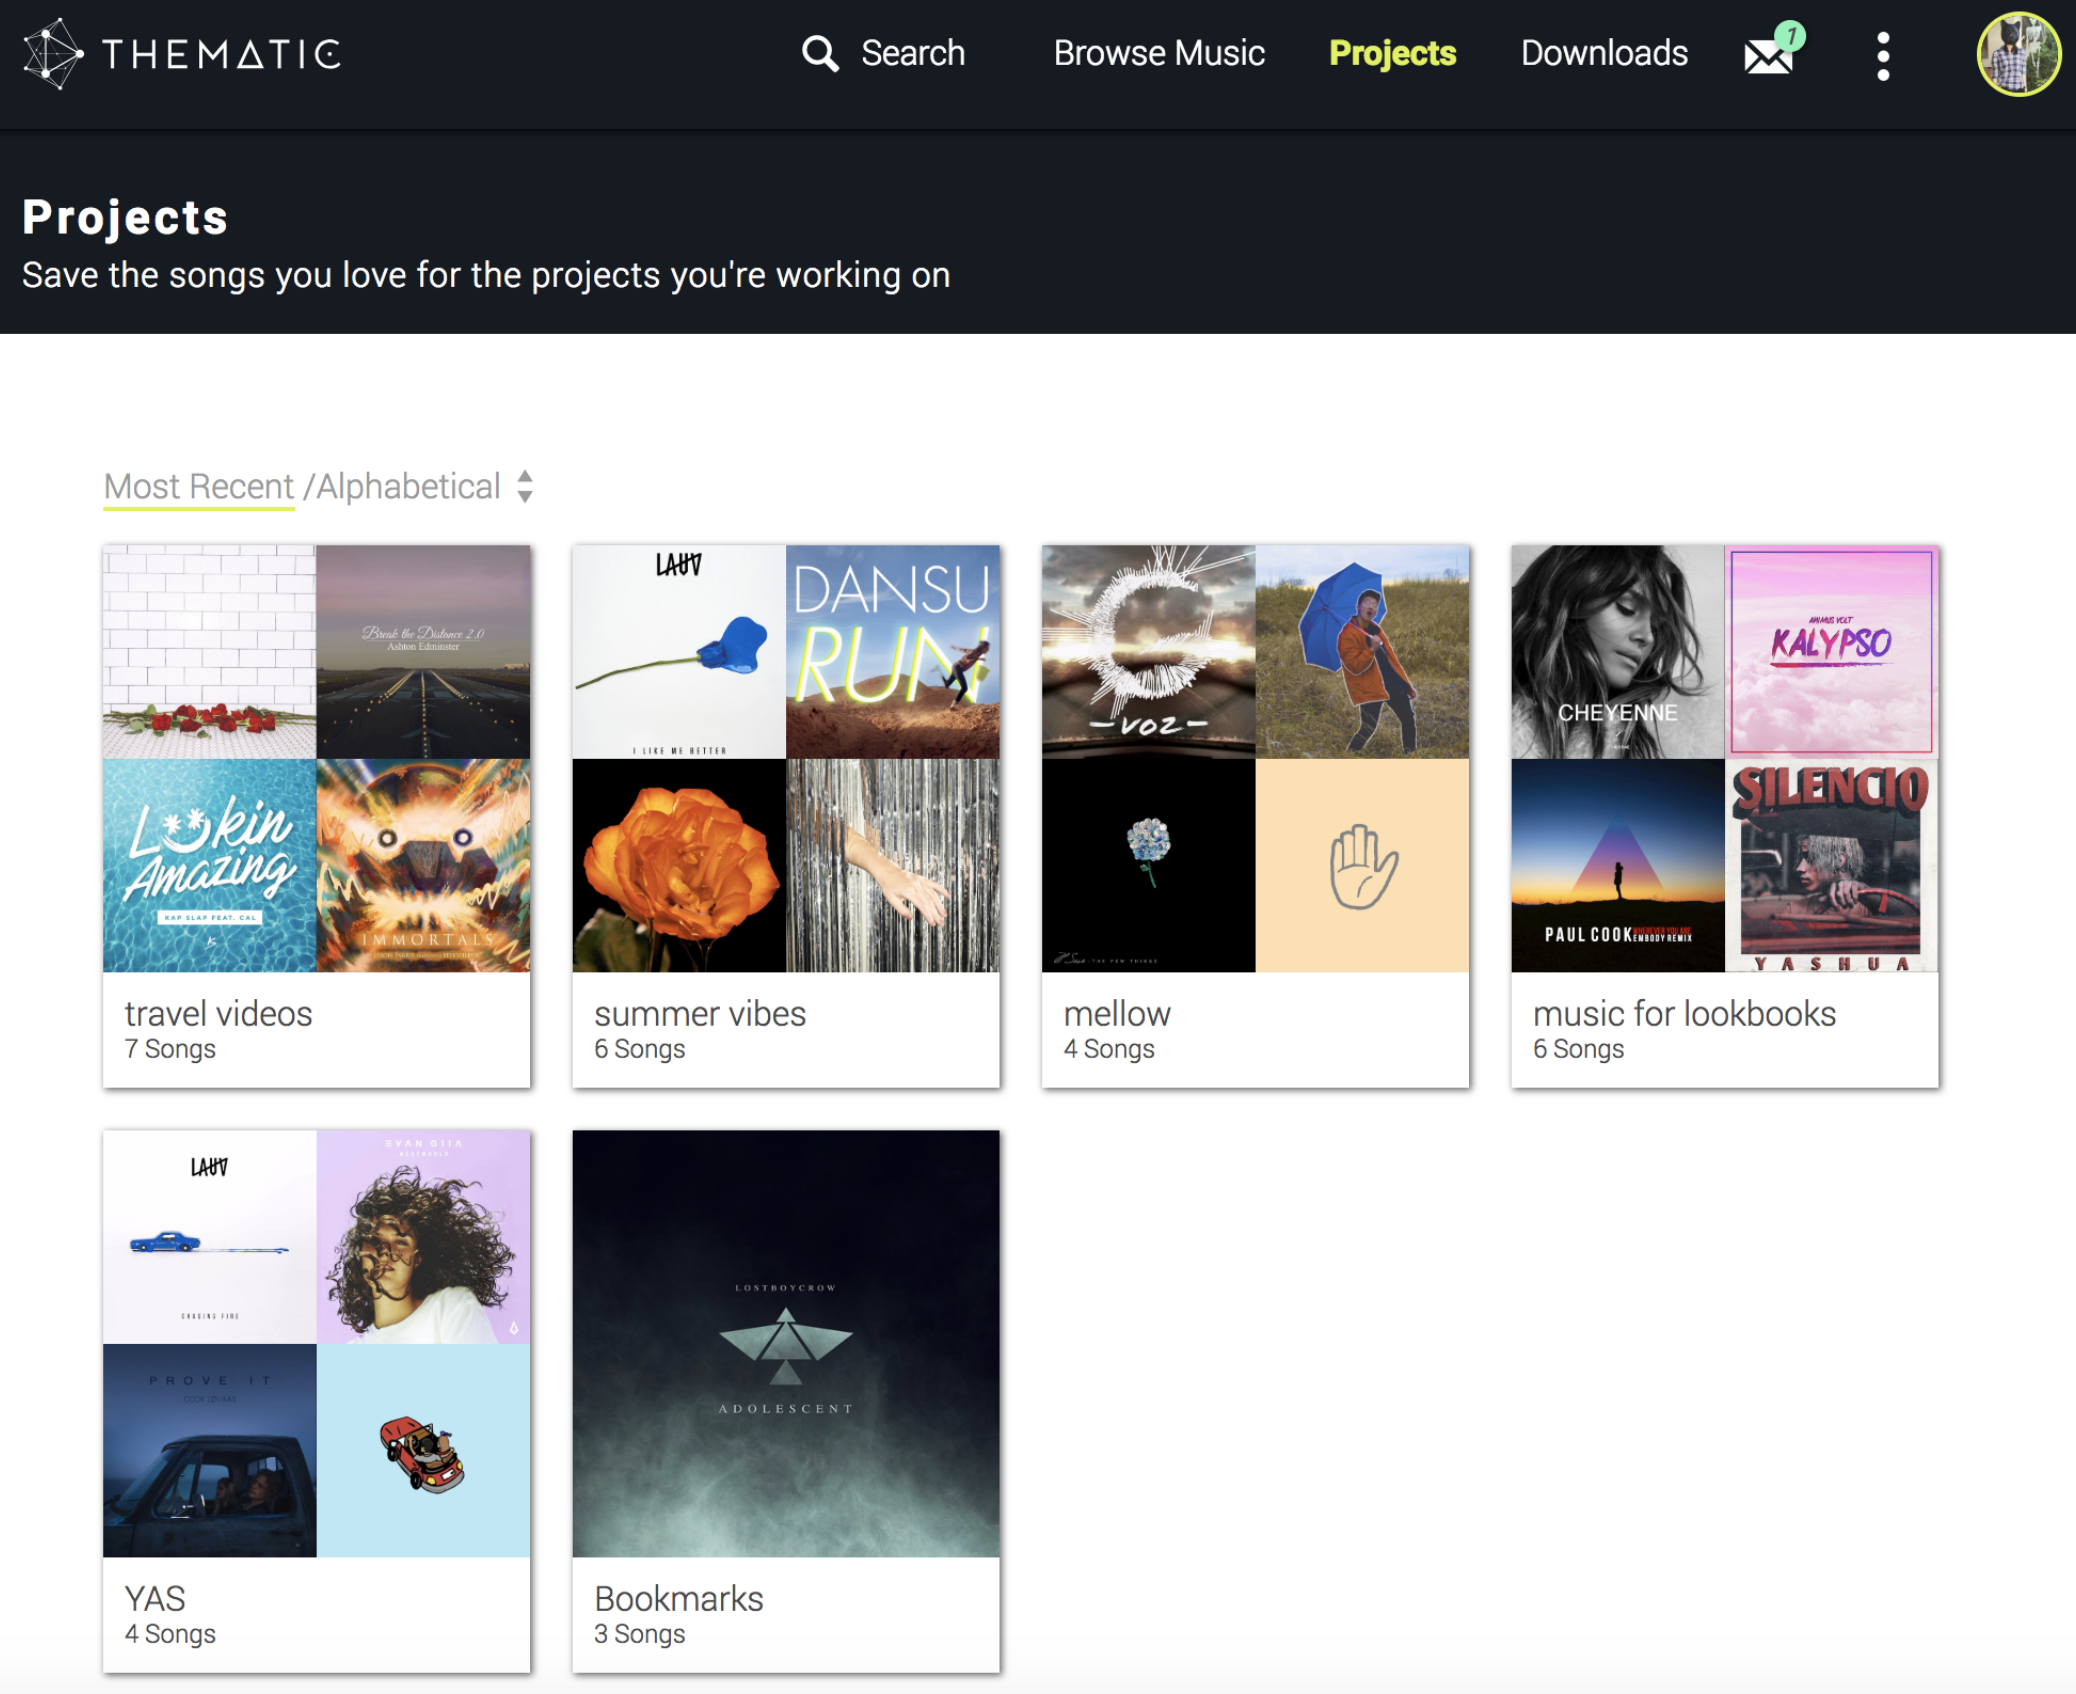
Task: Click the Lookin Amazing album cover
Action: (x=210, y=866)
